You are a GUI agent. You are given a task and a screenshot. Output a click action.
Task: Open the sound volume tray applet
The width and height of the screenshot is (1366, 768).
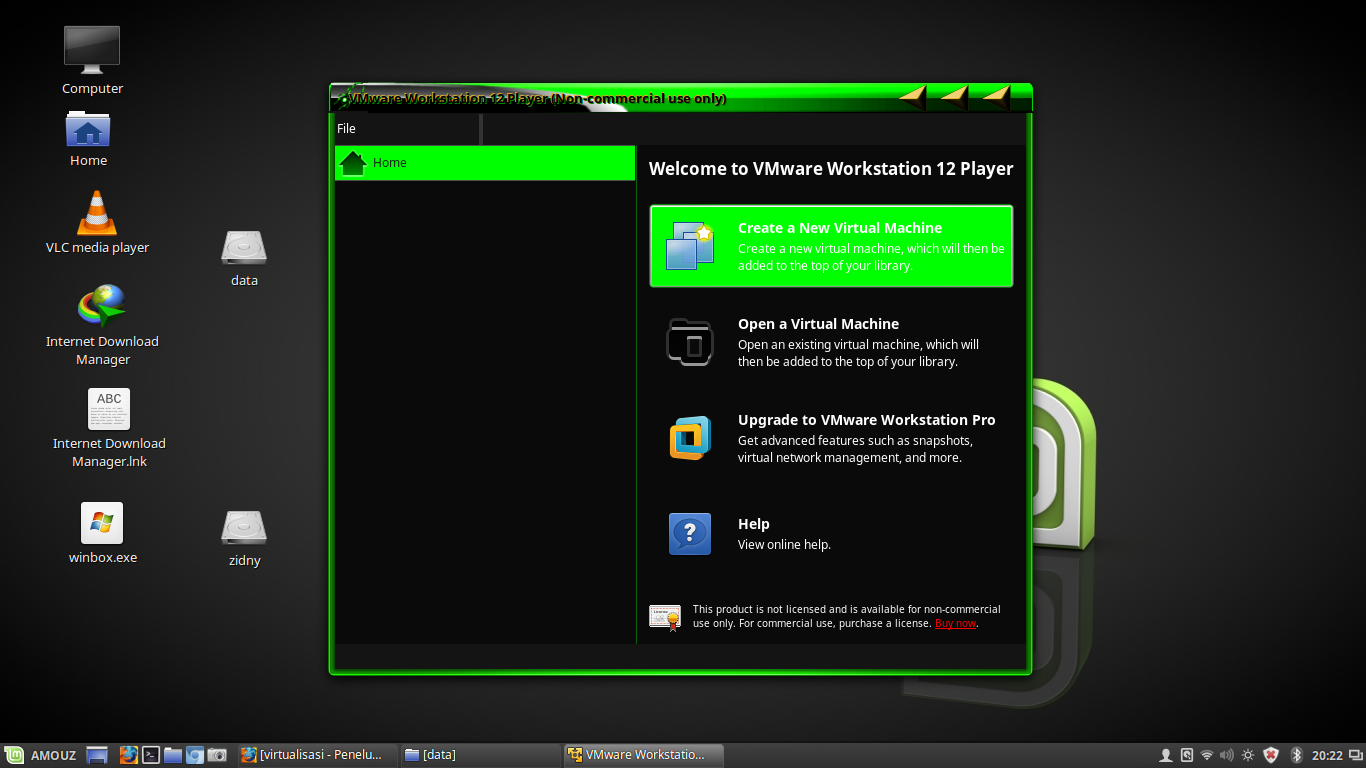1227,755
